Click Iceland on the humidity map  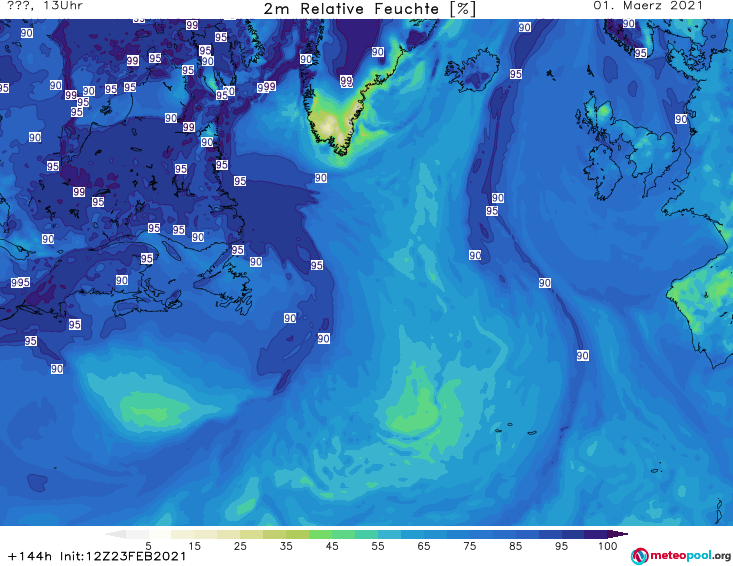[472, 71]
